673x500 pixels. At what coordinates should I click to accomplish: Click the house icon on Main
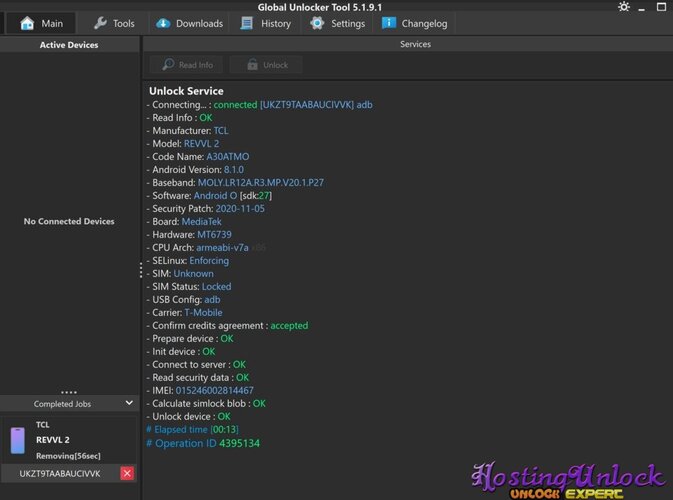[x=27, y=23]
